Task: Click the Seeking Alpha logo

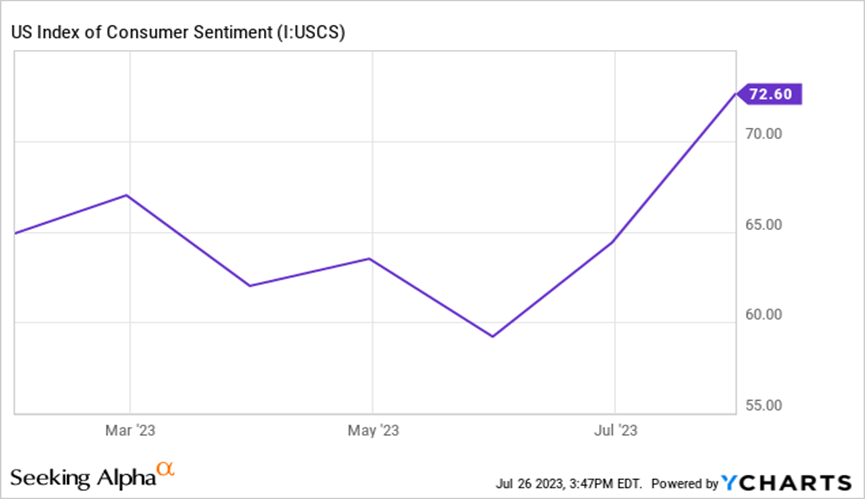Action: pos(83,476)
